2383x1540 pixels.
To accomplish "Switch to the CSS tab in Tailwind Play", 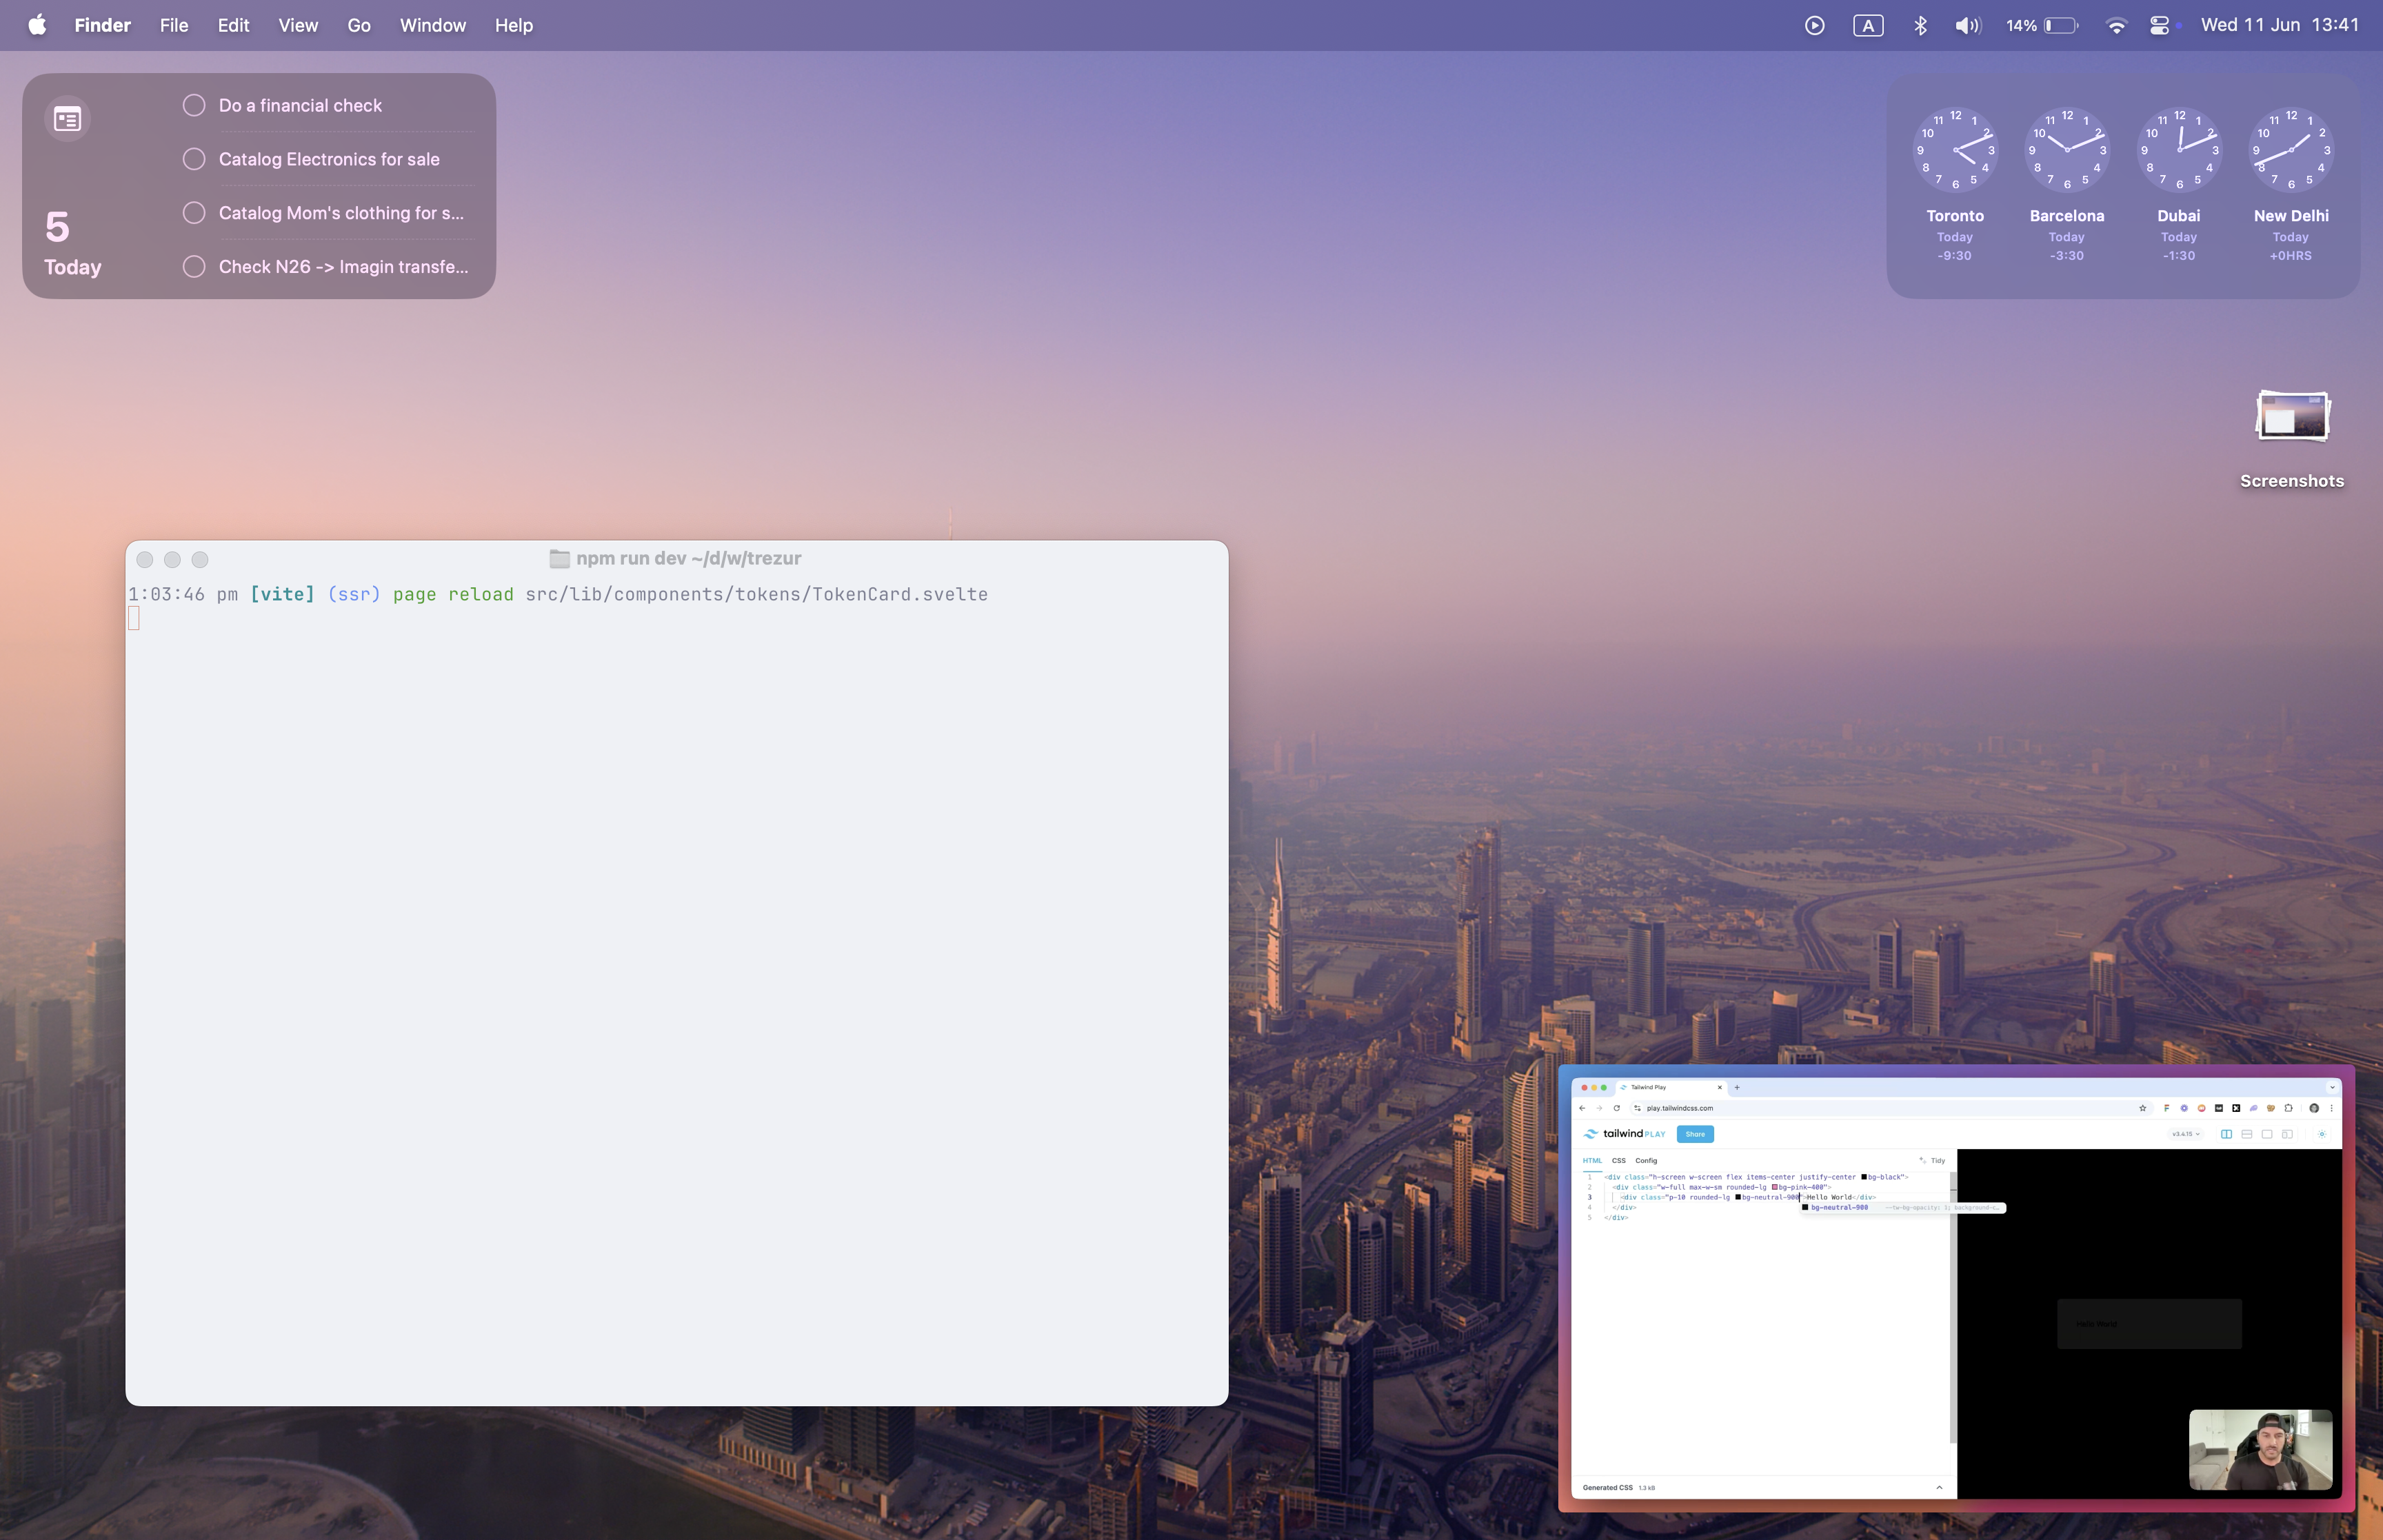I will point(1620,1161).
